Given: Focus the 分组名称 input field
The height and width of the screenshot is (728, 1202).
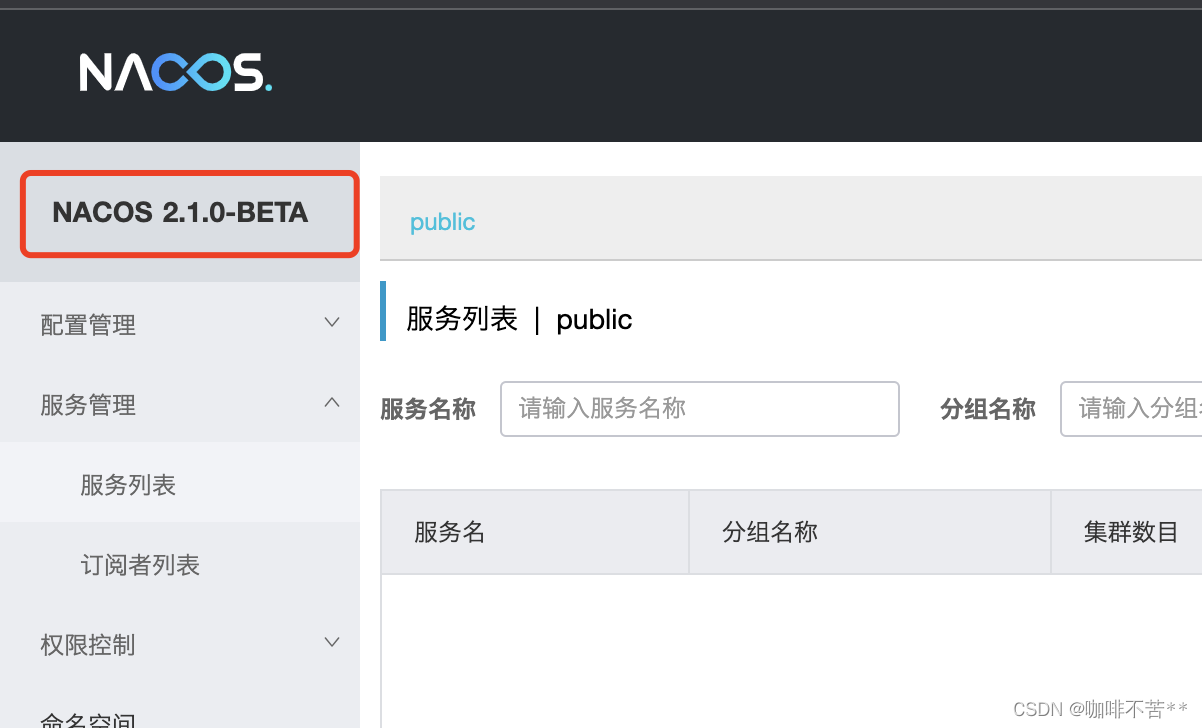Looking at the screenshot, I should [1131, 408].
